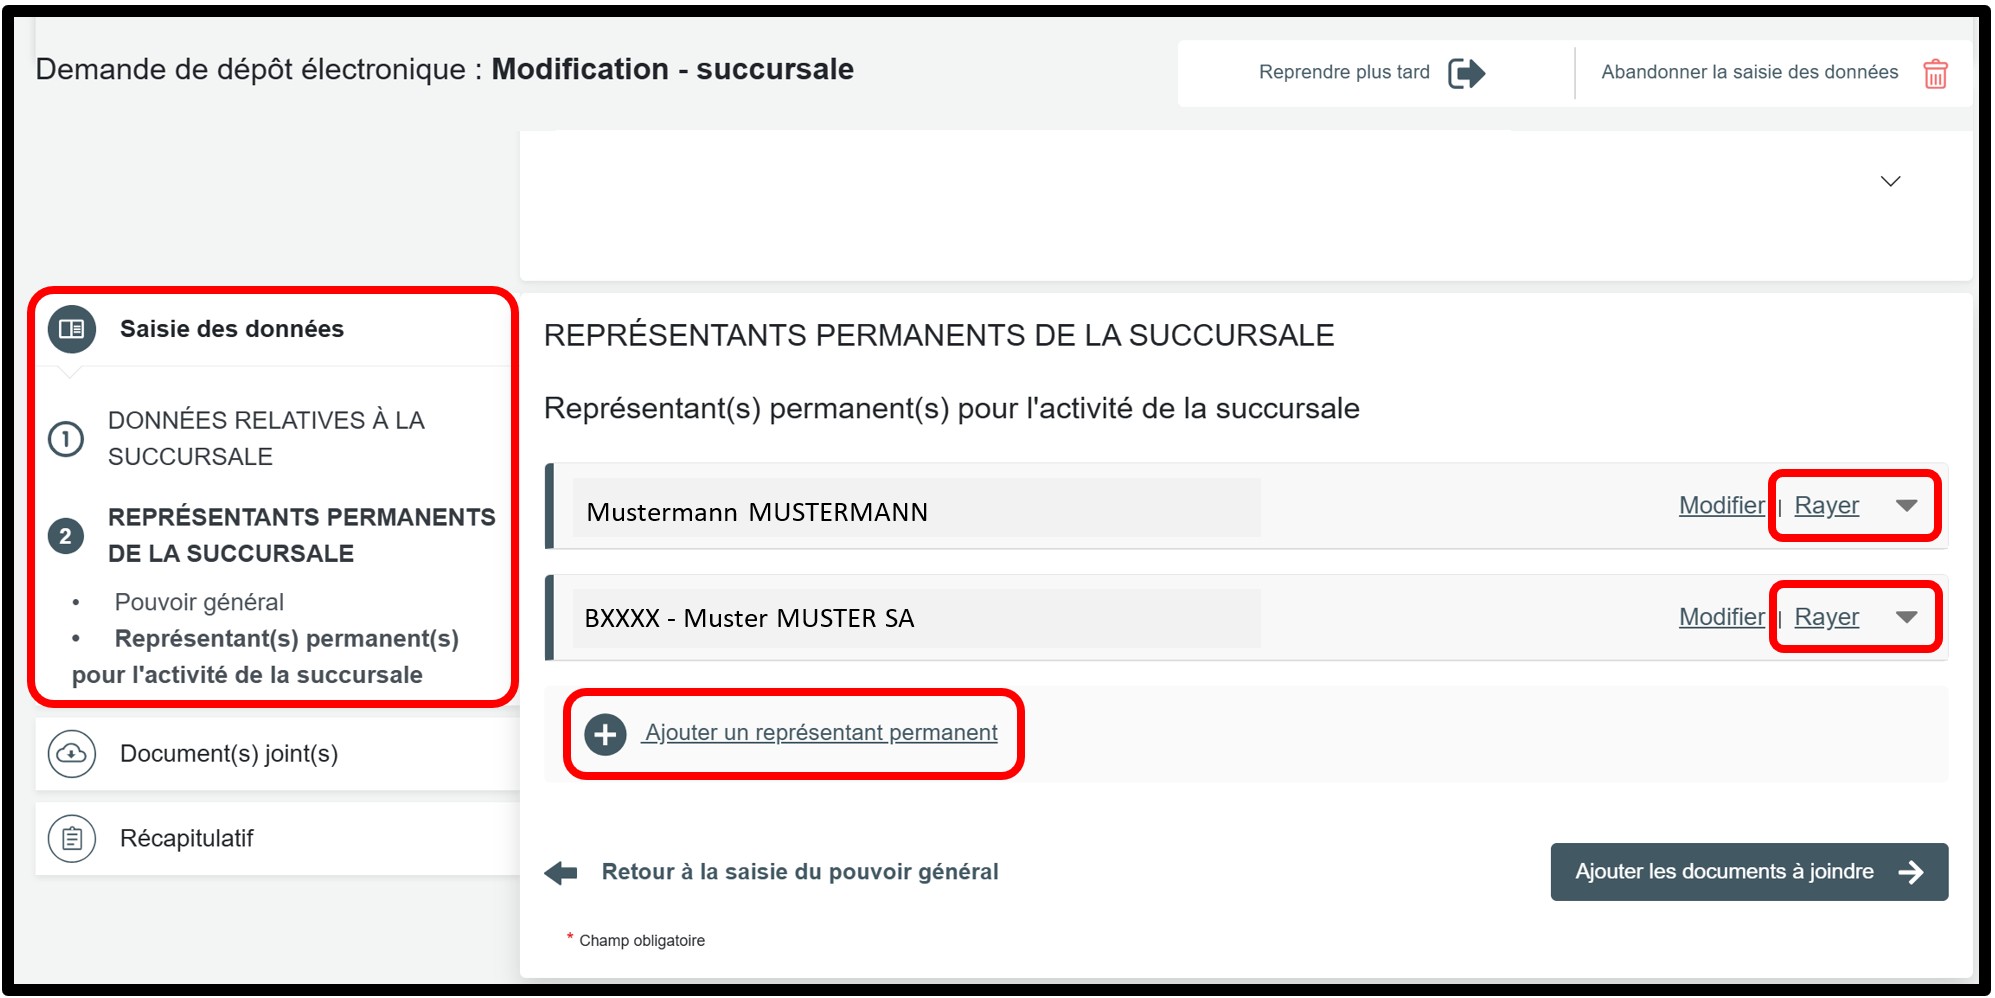Screen dimensions: 1995x998
Task: Open the Document(s) joint(s) section
Action: [229, 753]
